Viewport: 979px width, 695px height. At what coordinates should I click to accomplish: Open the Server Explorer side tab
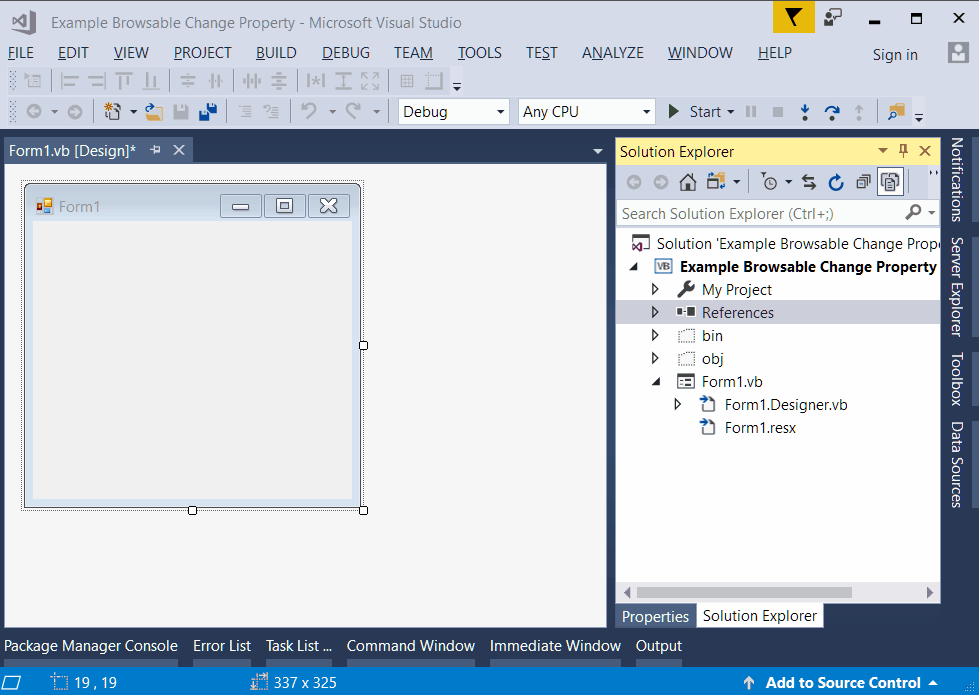(x=957, y=287)
